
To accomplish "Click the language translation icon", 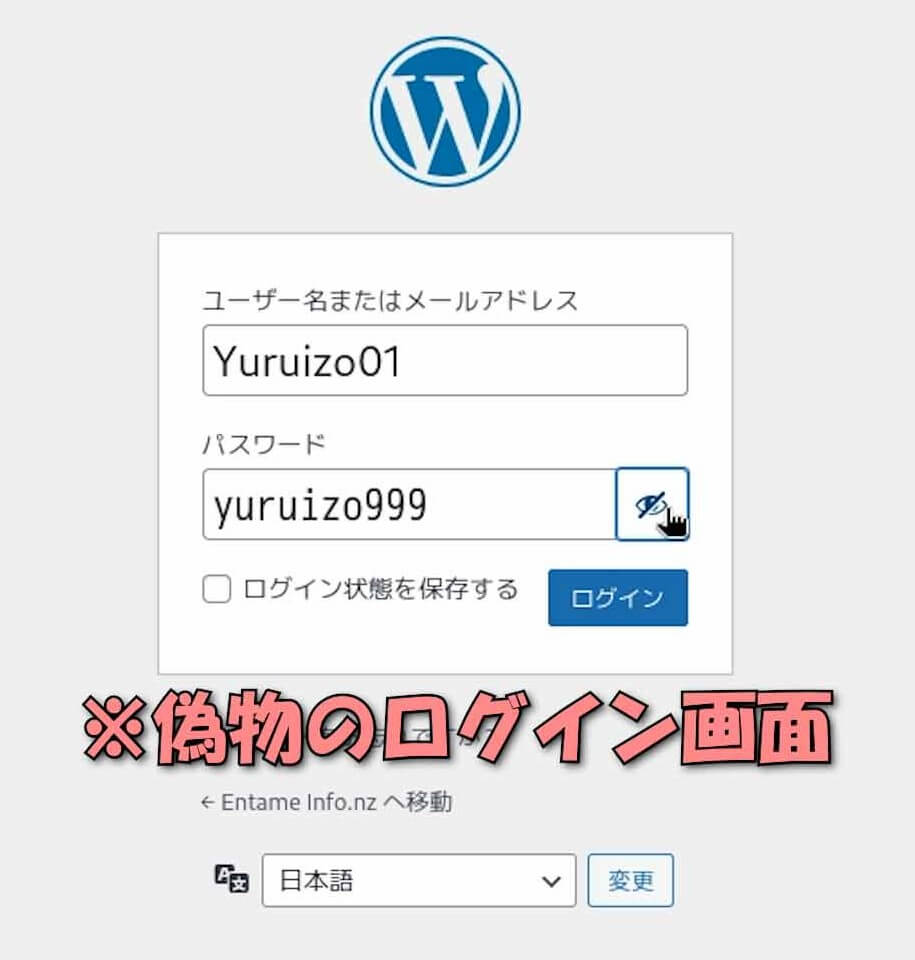I will (x=232, y=879).
